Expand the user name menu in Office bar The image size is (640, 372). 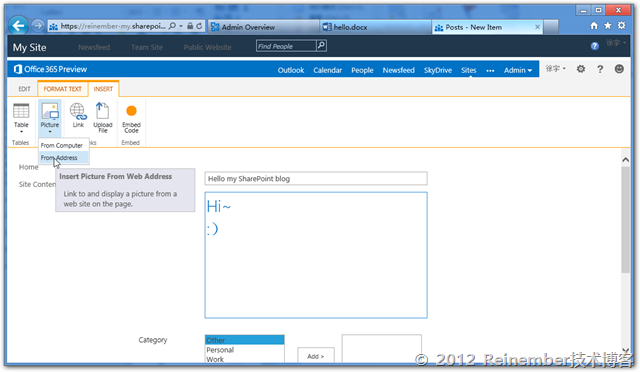pos(556,69)
